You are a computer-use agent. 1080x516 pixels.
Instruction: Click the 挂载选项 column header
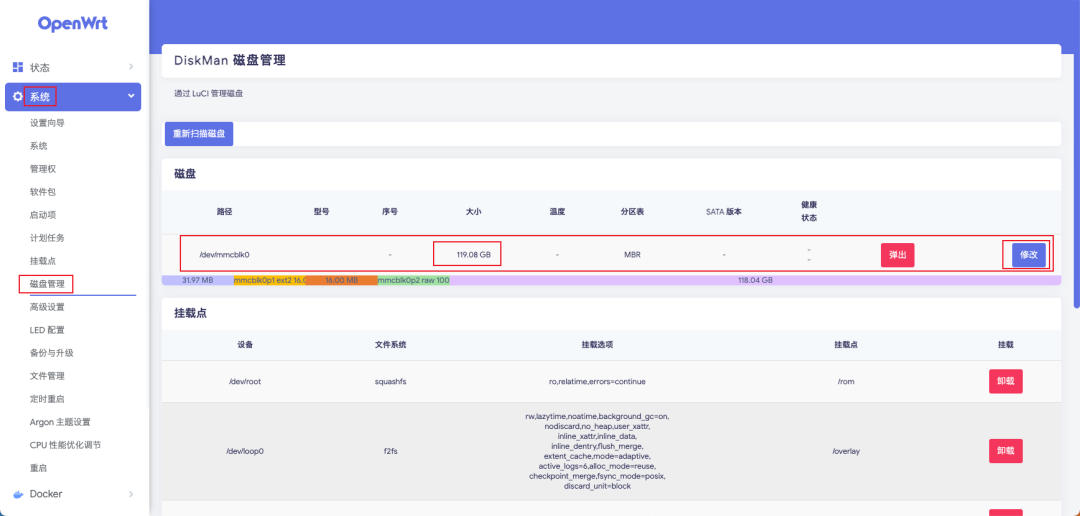[x=596, y=344]
